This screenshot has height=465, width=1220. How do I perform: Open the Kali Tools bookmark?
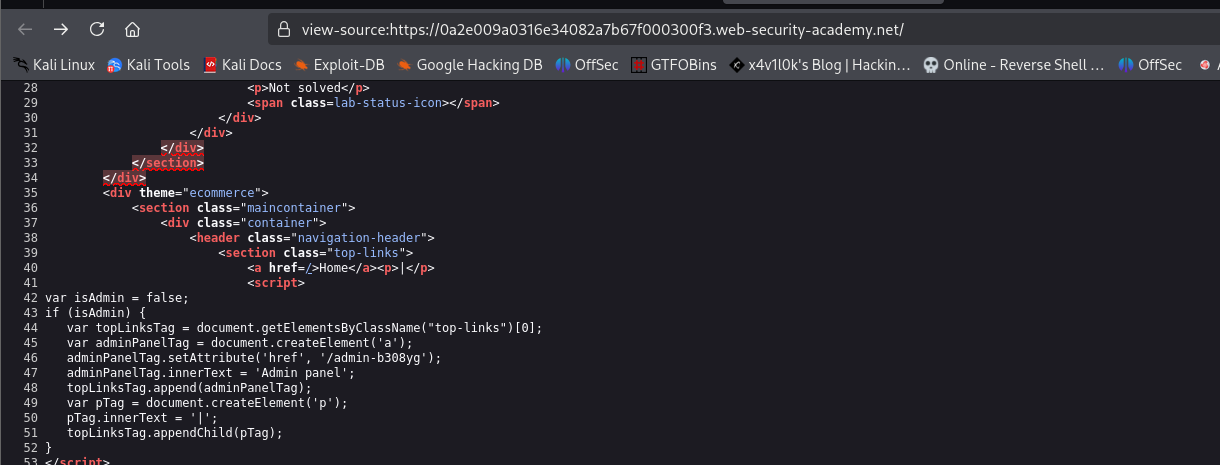click(x=148, y=65)
